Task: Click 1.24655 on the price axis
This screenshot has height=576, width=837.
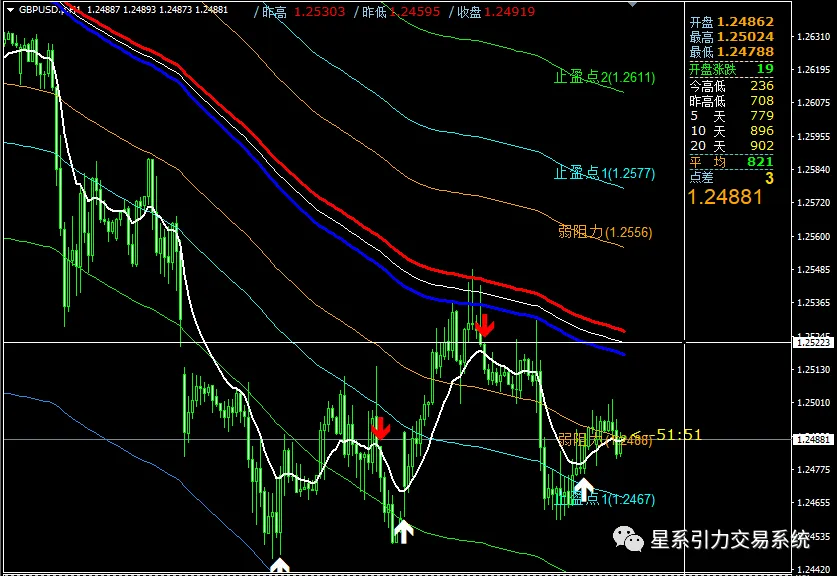Action: pos(814,502)
